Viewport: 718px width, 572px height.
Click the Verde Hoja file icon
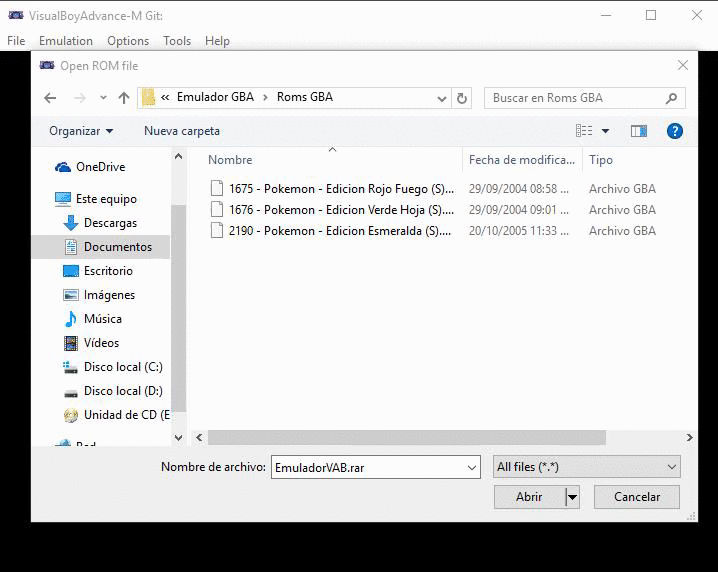click(x=217, y=209)
